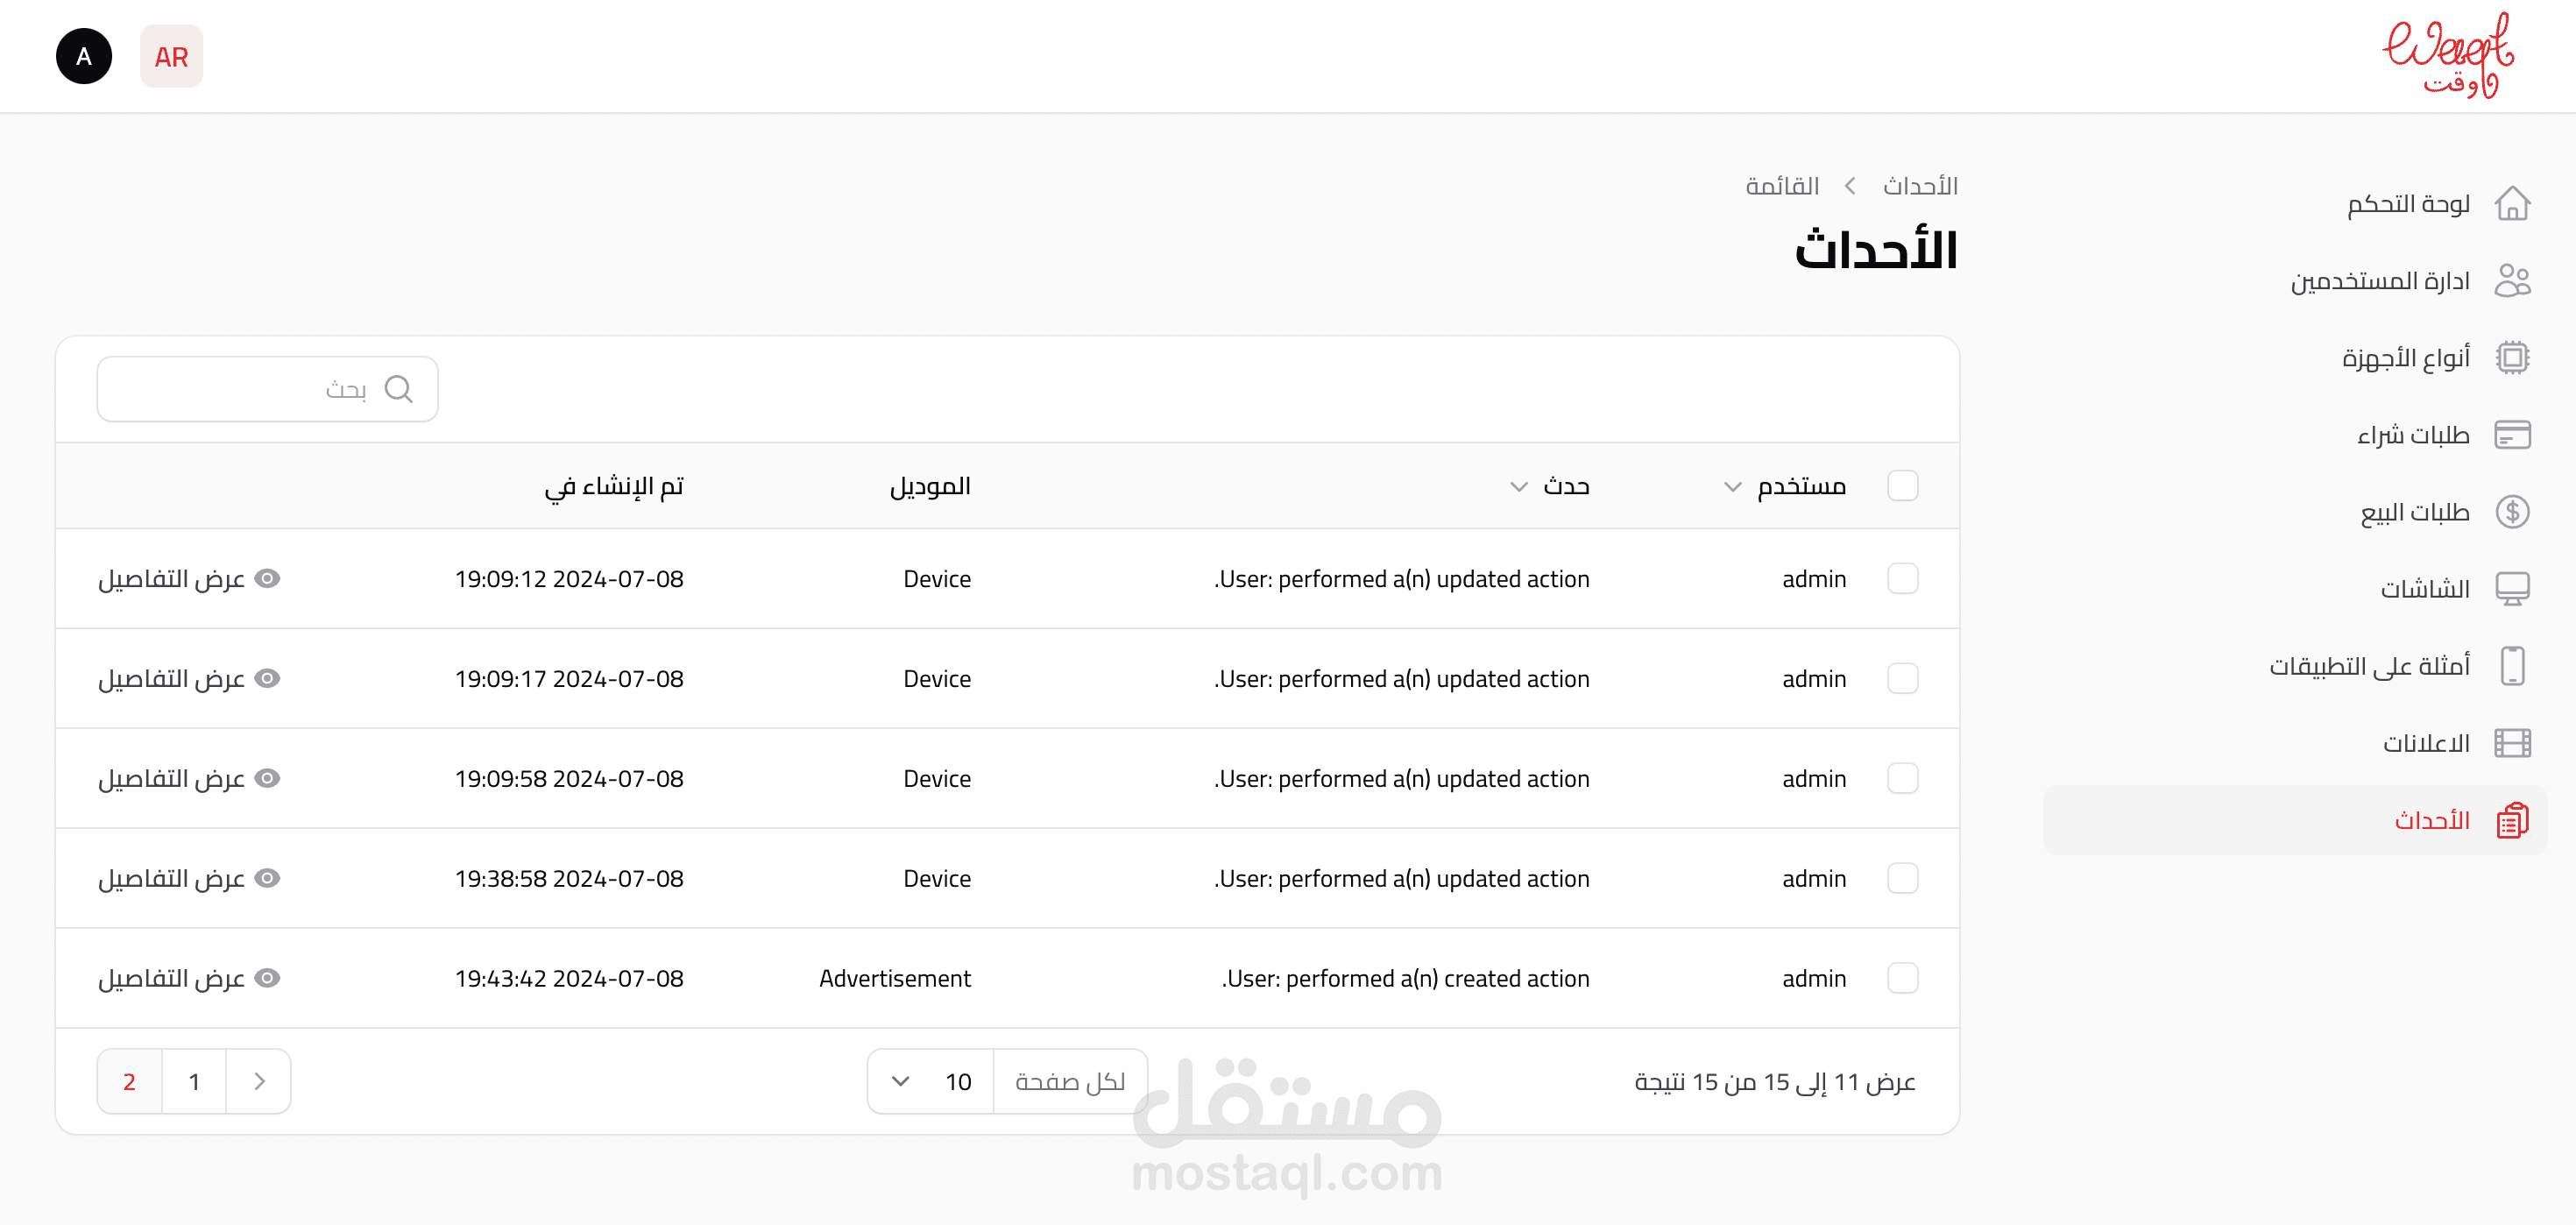Go to pagination page 1
The height and width of the screenshot is (1225, 2576).
point(194,1081)
